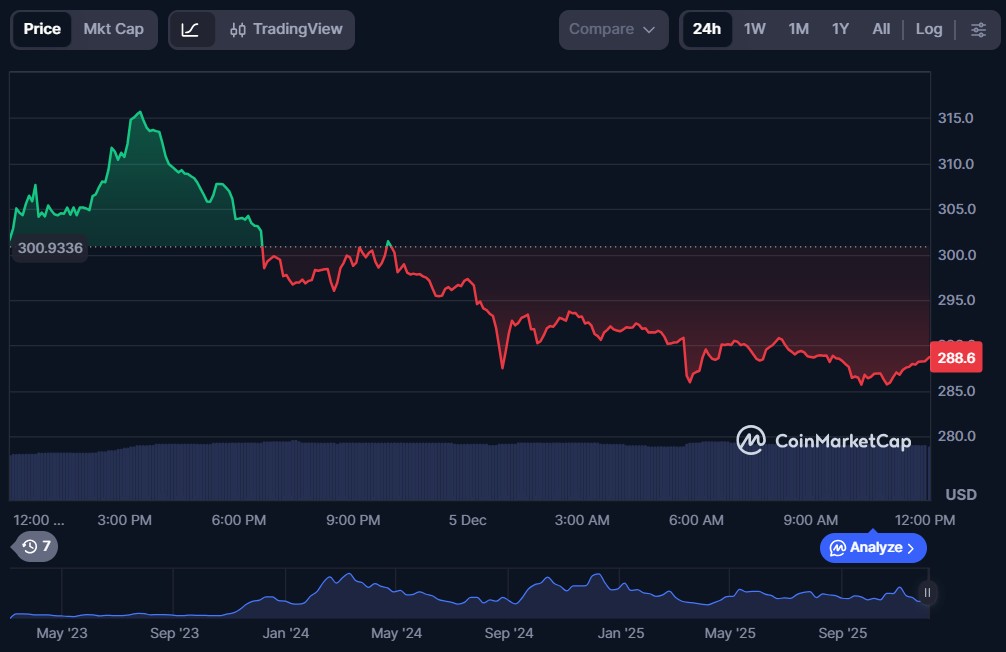The height and width of the screenshot is (652, 1006).
Task: Click the Analyze button
Action: [x=873, y=548]
